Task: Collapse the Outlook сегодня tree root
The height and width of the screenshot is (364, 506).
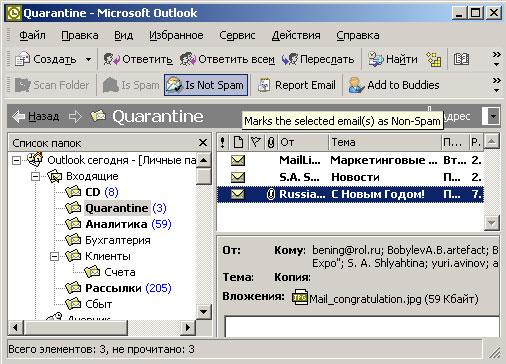Action: (x=16, y=160)
